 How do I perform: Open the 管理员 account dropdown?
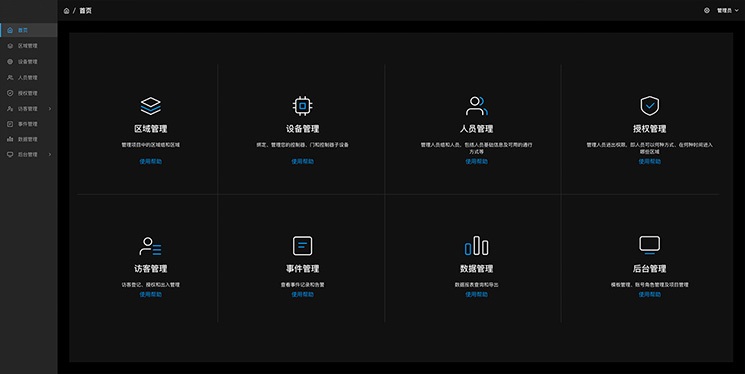click(727, 10)
